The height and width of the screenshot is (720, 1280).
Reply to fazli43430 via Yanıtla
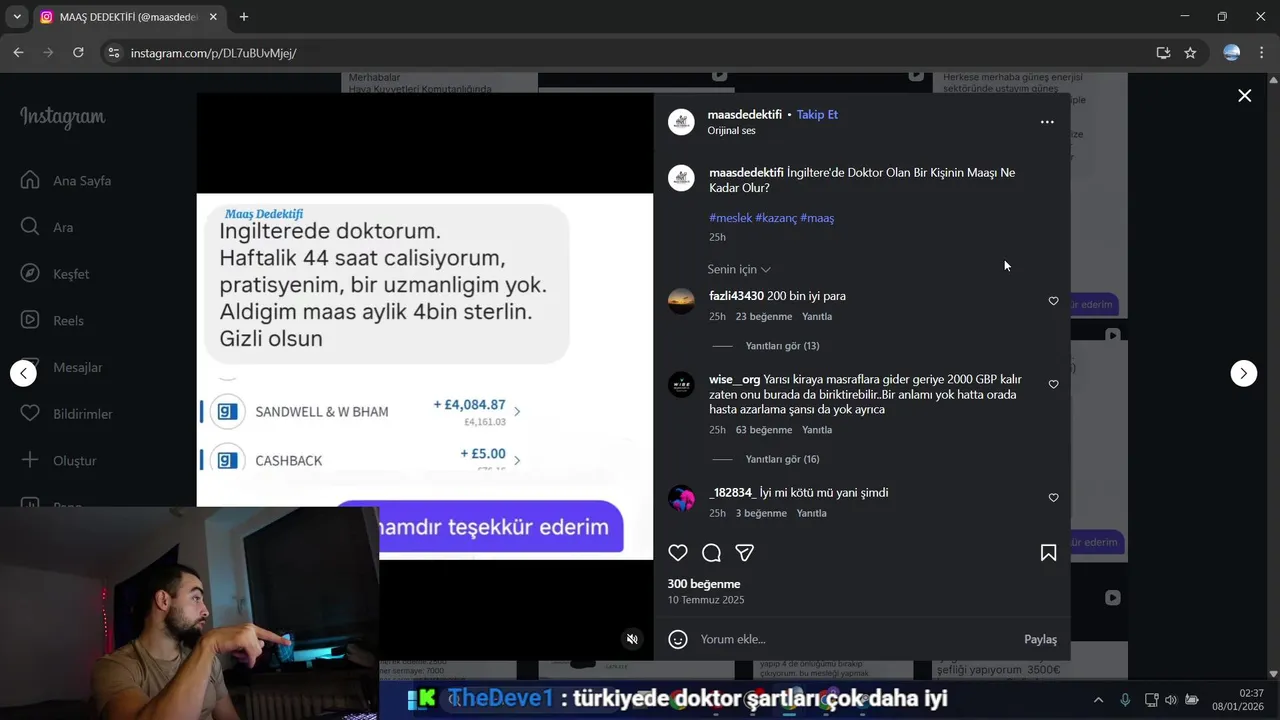817,317
